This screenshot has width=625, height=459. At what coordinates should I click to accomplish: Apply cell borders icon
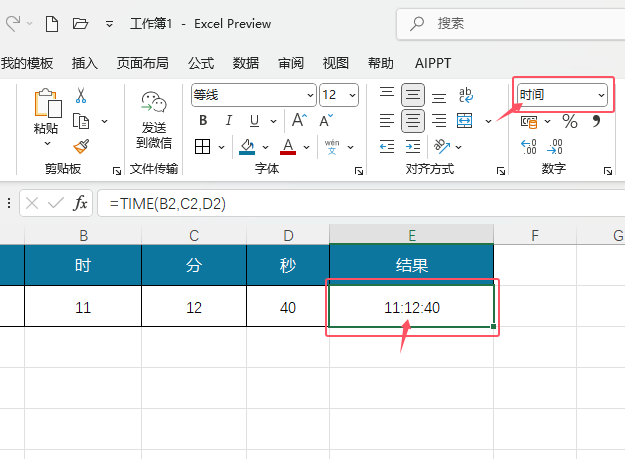pyautogui.click(x=202, y=147)
